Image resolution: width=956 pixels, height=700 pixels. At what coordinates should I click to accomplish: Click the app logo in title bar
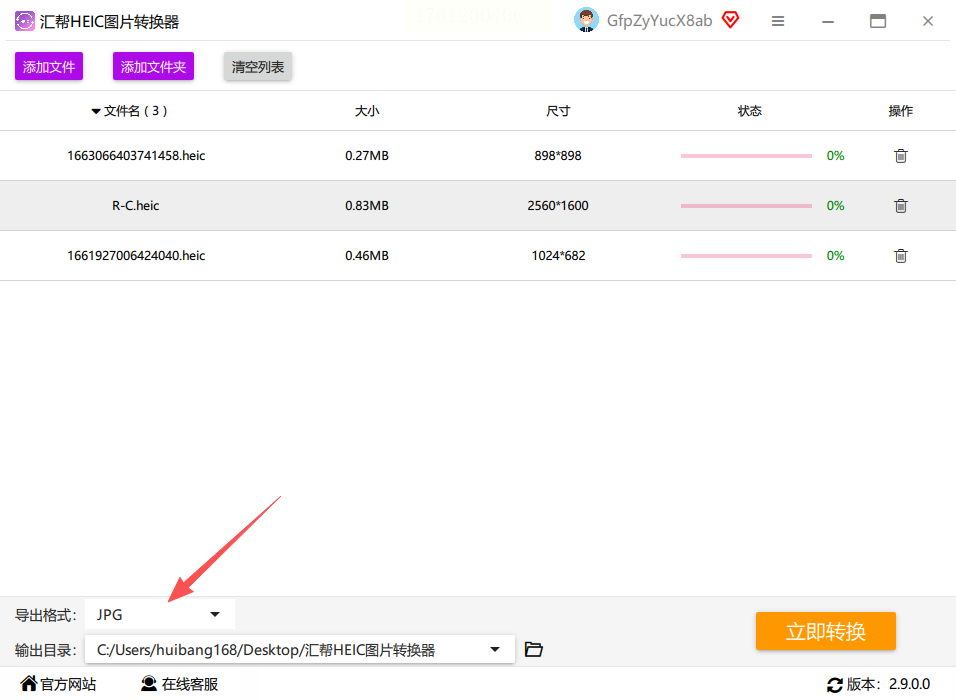[24, 21]
